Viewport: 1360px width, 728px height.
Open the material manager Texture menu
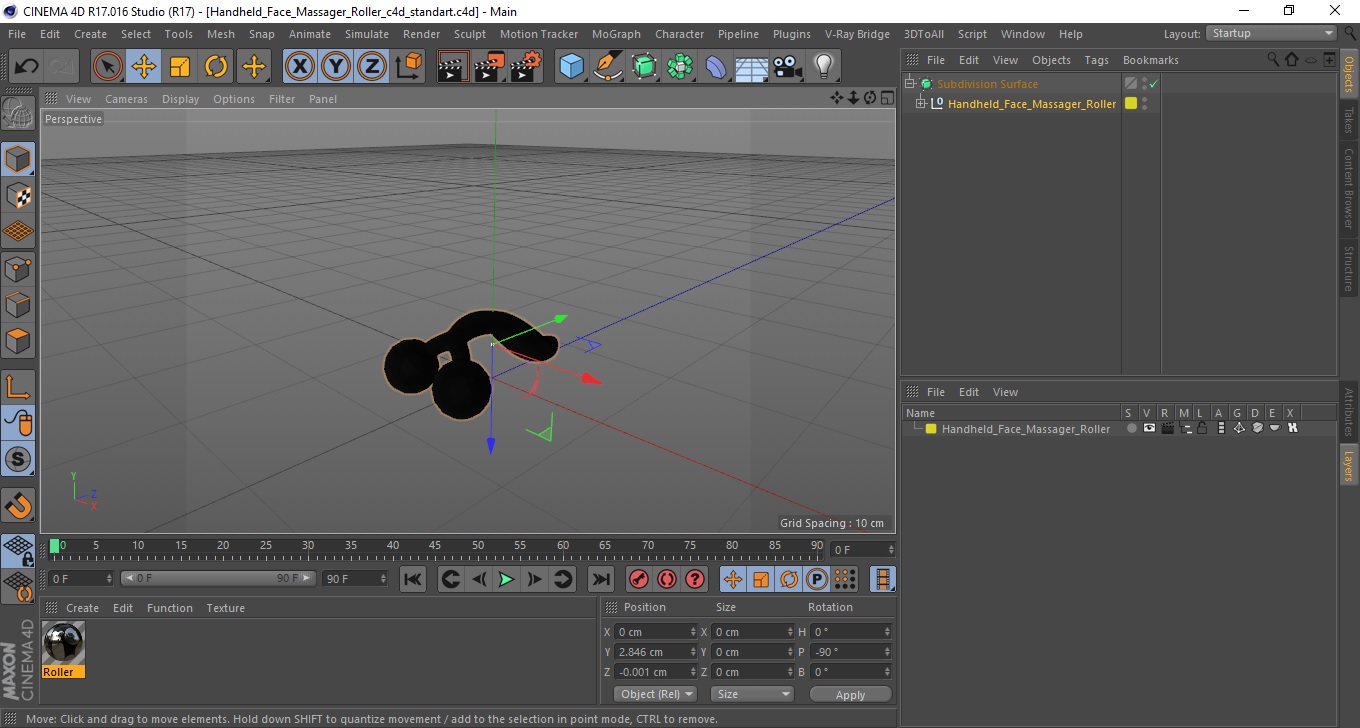pos(225,608)
